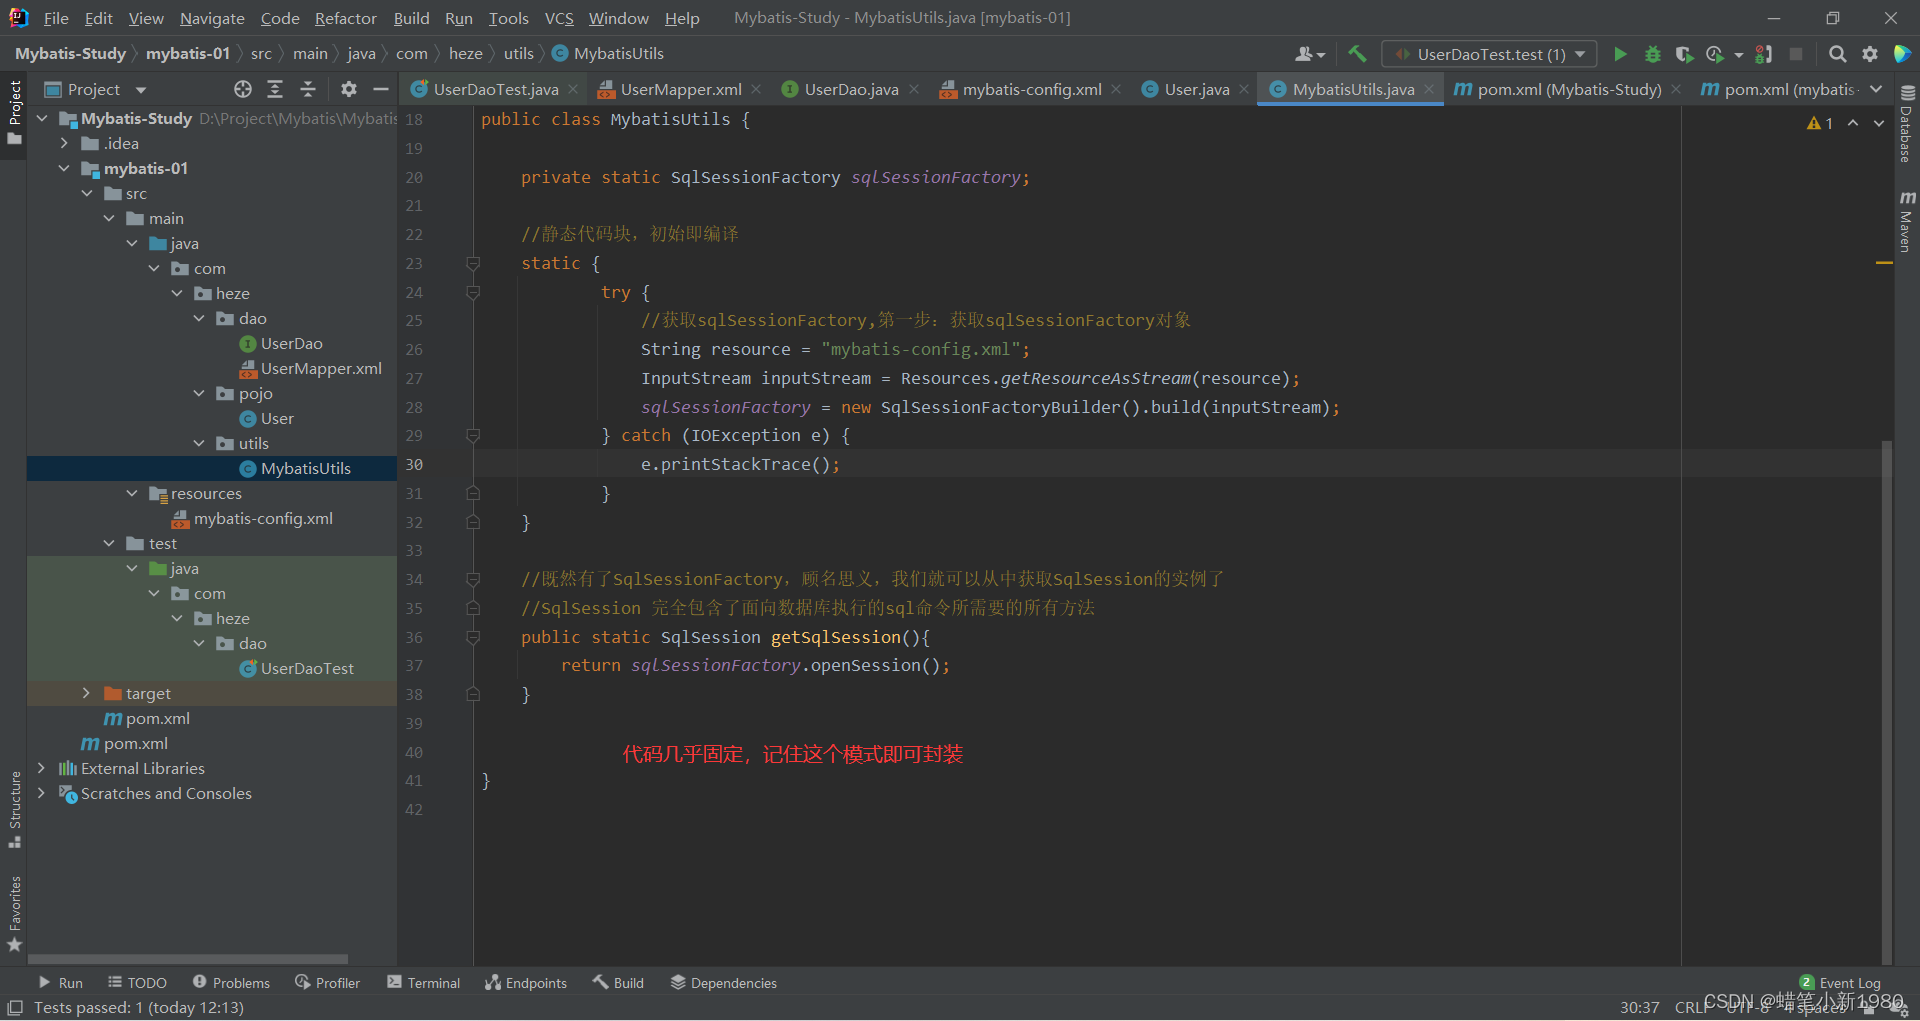
Task: Open user account icon dropdown
Action: click(1310, 54)
